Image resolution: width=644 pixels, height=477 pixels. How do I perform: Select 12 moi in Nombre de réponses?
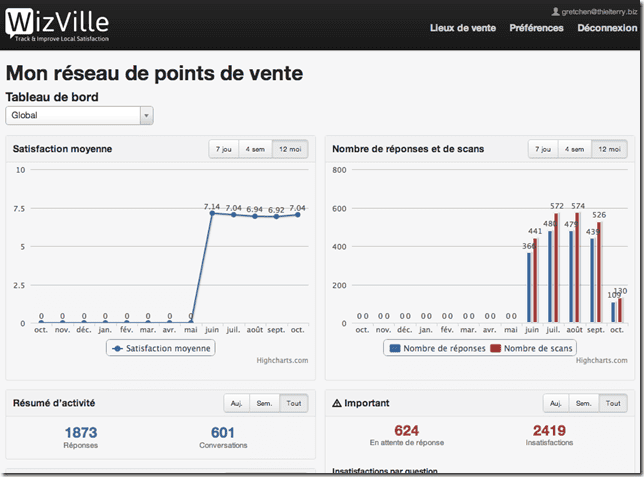click(610, 149)
